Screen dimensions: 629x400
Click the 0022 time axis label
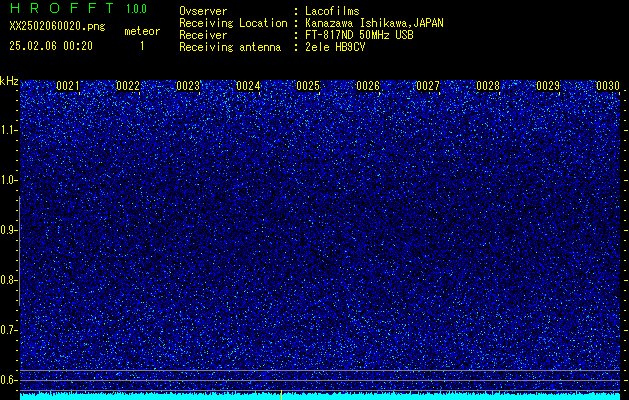pos(128,86)
